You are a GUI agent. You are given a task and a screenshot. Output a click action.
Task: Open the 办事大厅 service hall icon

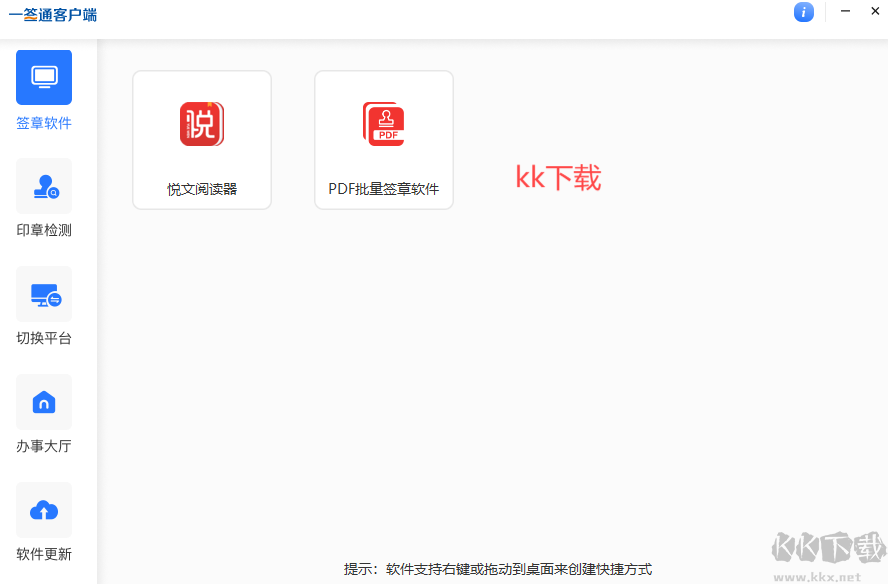(44, 401)
